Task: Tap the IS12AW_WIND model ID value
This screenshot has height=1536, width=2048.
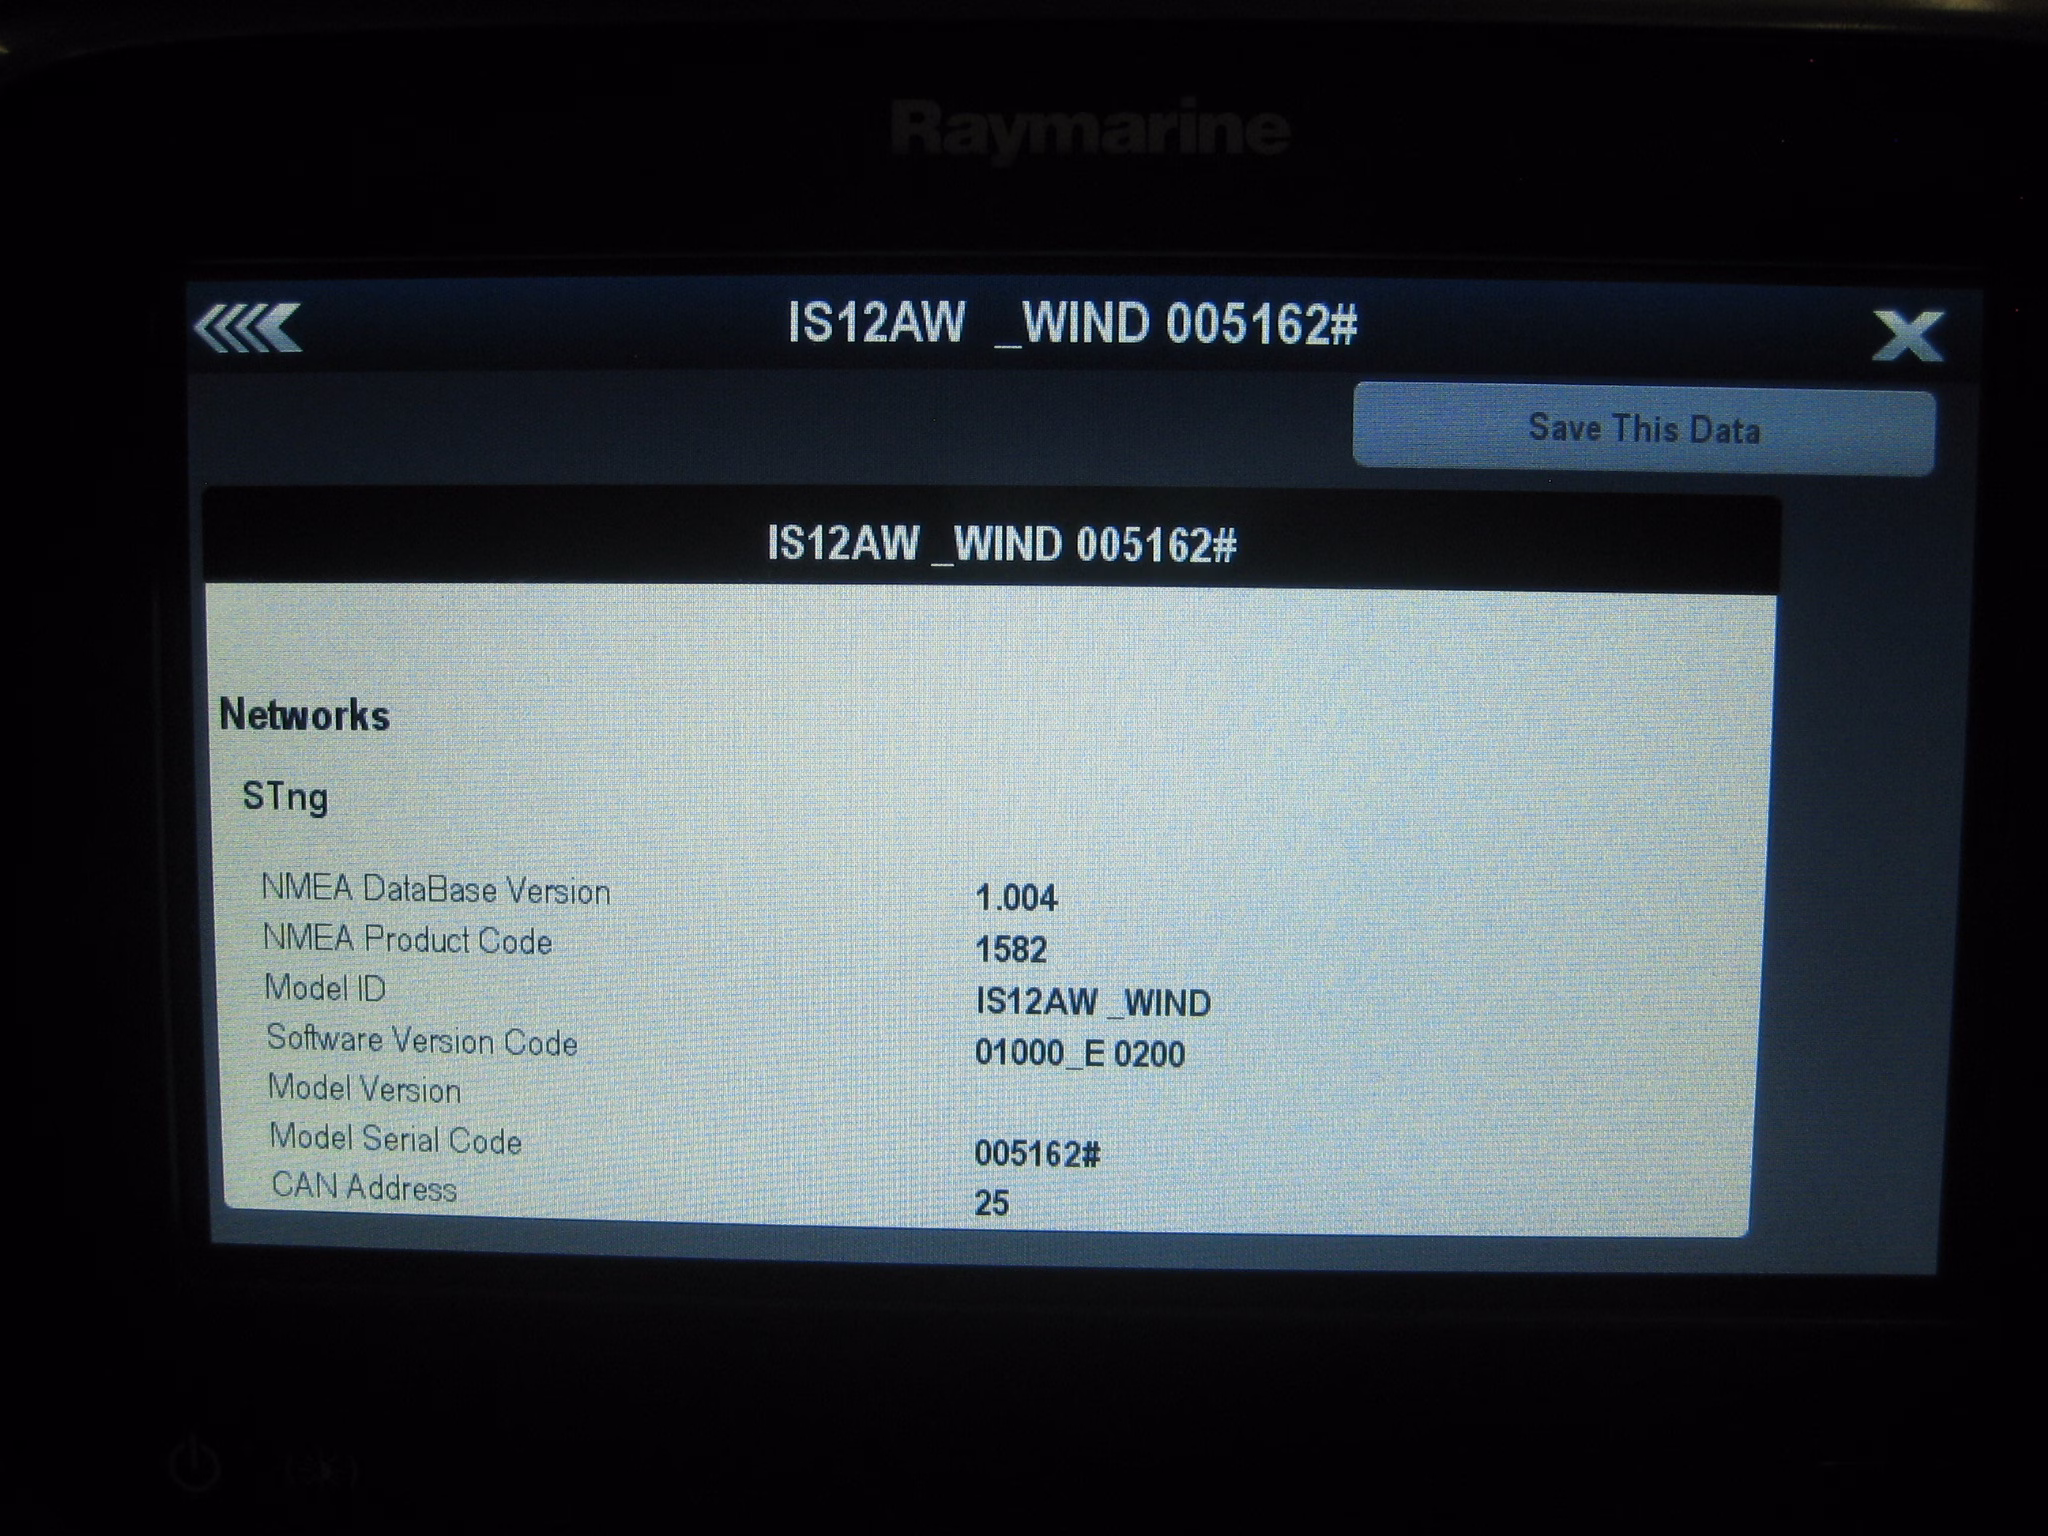Action: tap(1092, 1002)
